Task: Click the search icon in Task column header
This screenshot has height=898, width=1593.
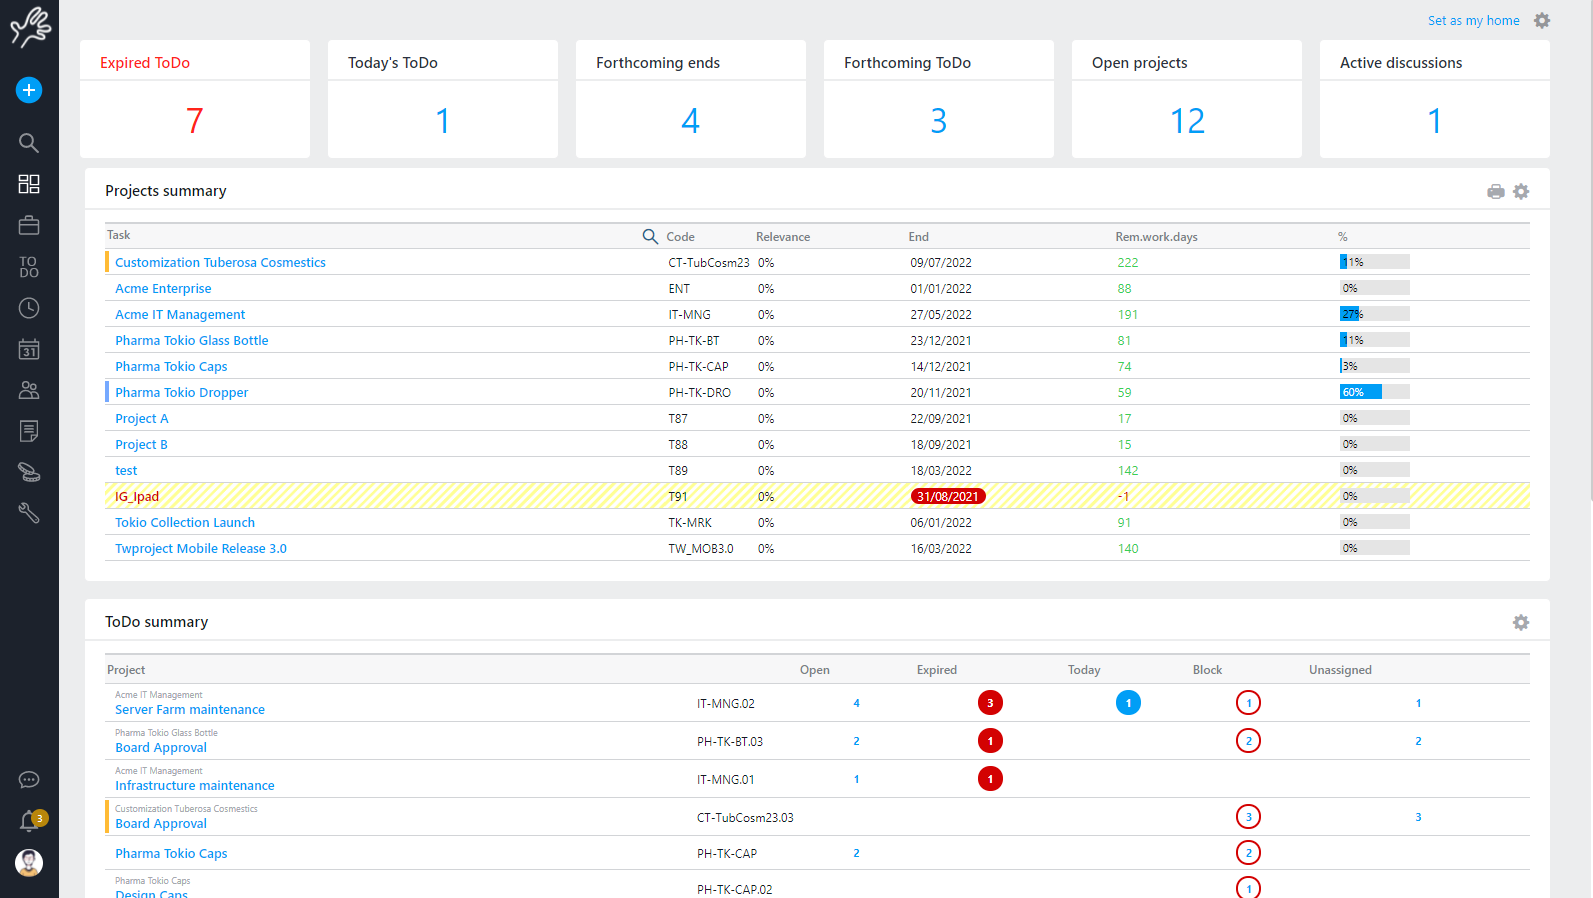Action: tap(650, 236)
